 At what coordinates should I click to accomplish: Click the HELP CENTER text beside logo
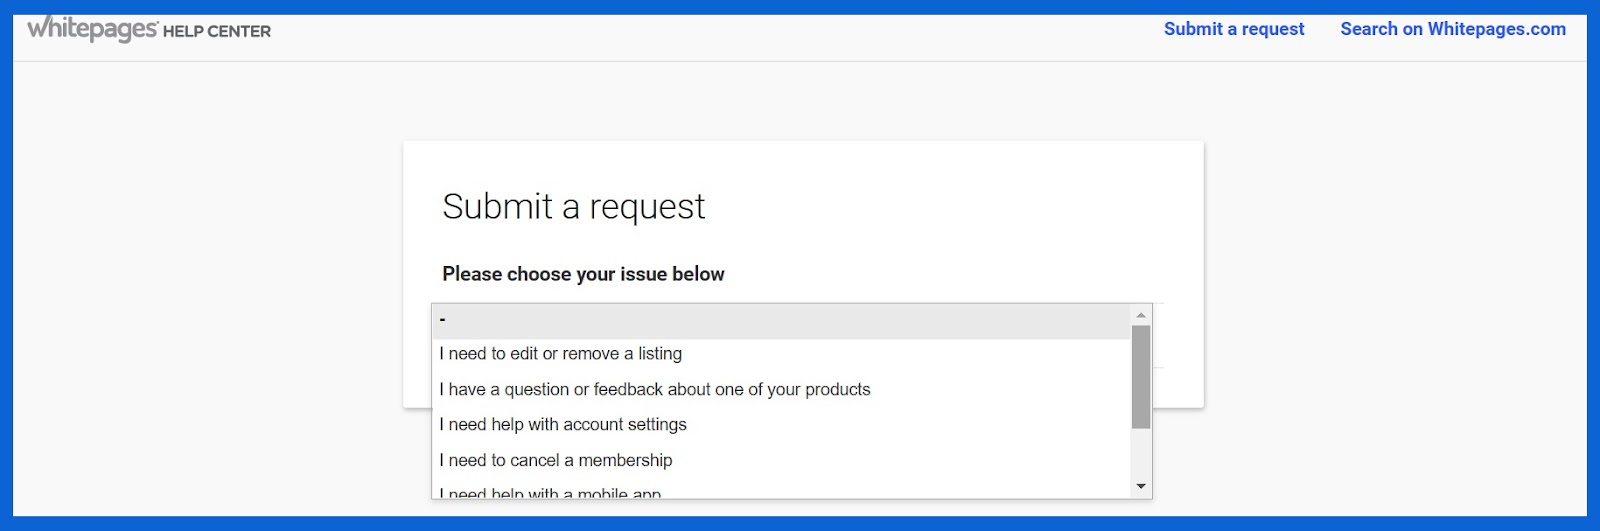217,31
